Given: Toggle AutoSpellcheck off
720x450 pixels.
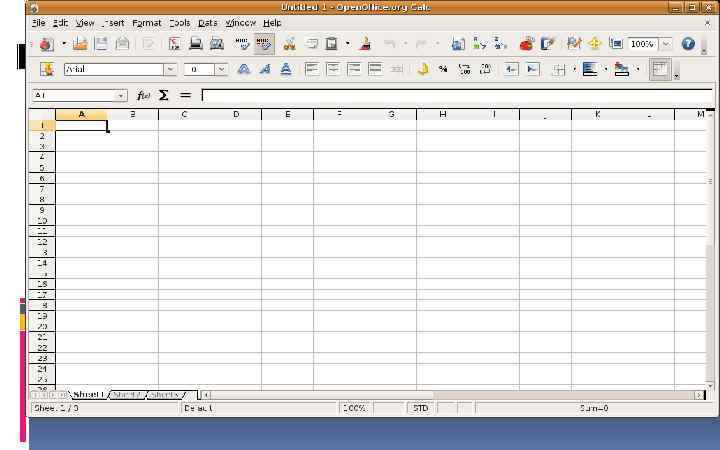Looking at the screenshot, I should 264,44.
